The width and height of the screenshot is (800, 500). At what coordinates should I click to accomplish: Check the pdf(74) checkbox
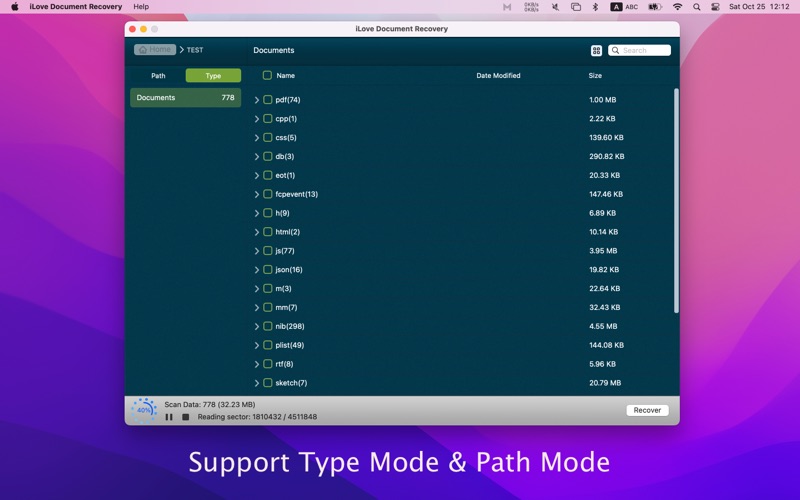[x=267, y=99]
